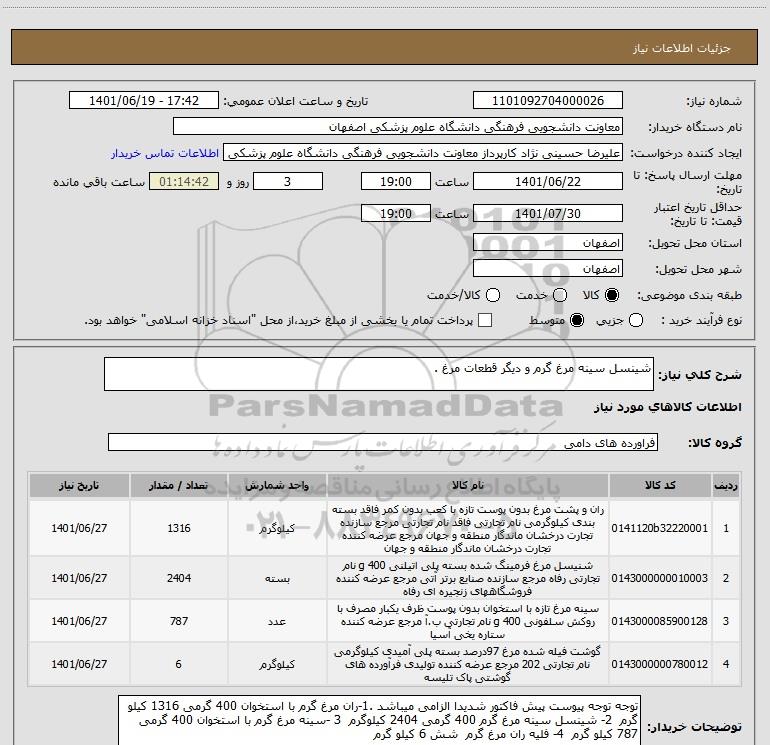Click the delivery province field اصفهان

point(548,243)
